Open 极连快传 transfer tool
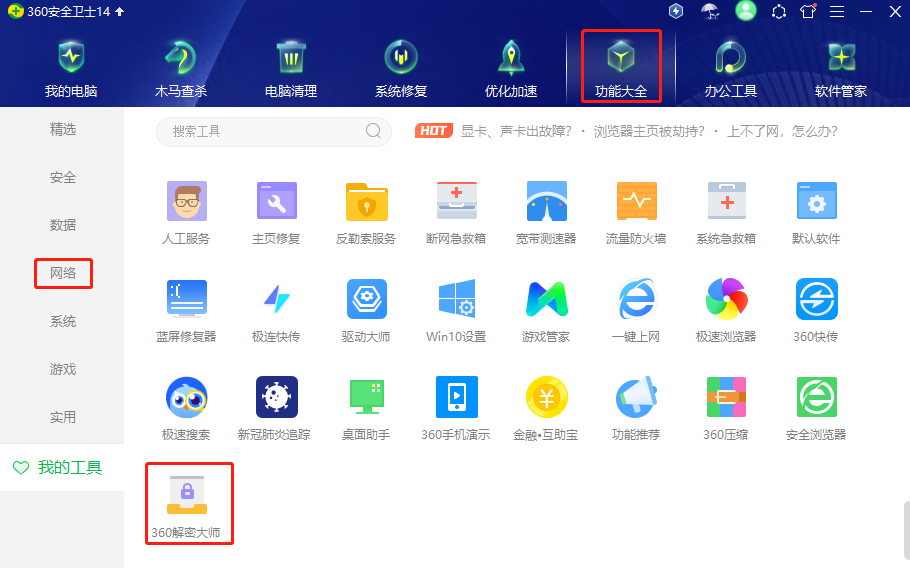 276,311
